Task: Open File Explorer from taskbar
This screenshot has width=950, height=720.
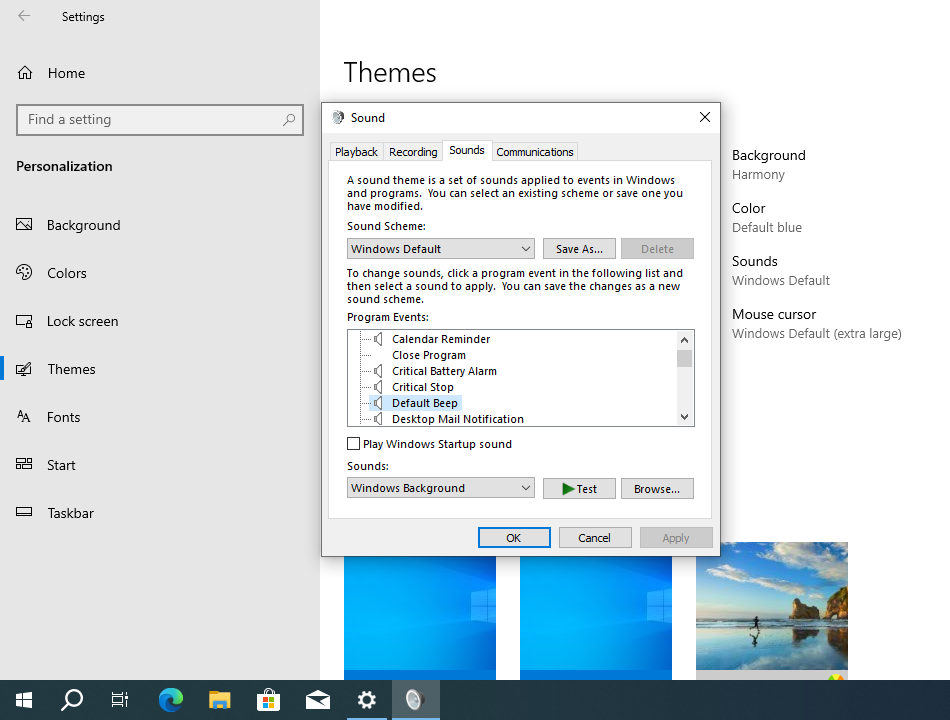Action: pos(220,700)
